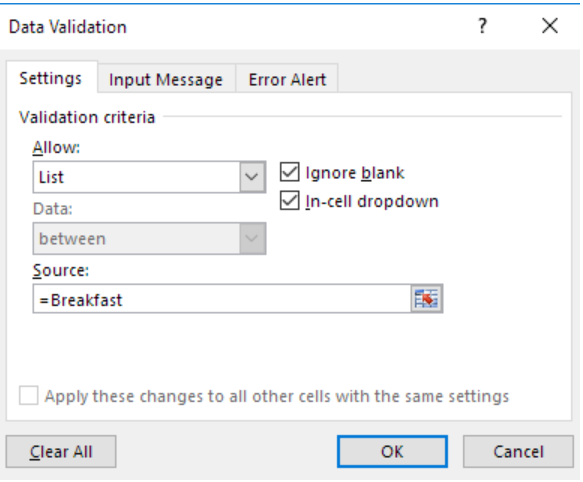This screenshot has width=583, height=482.
Task: Uncheck the In-cell dropdown checkbox
Action: click(x=289, y=201)
